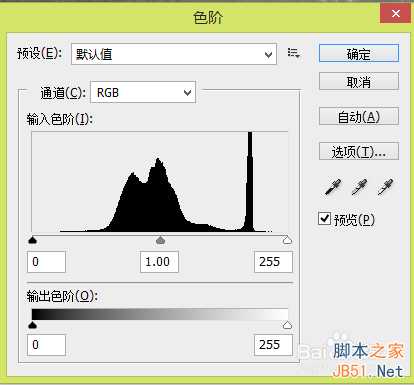Screen dimensions: 414x385
Task: Select the gray point eyedropper
Action: click(x=359, y=187)
